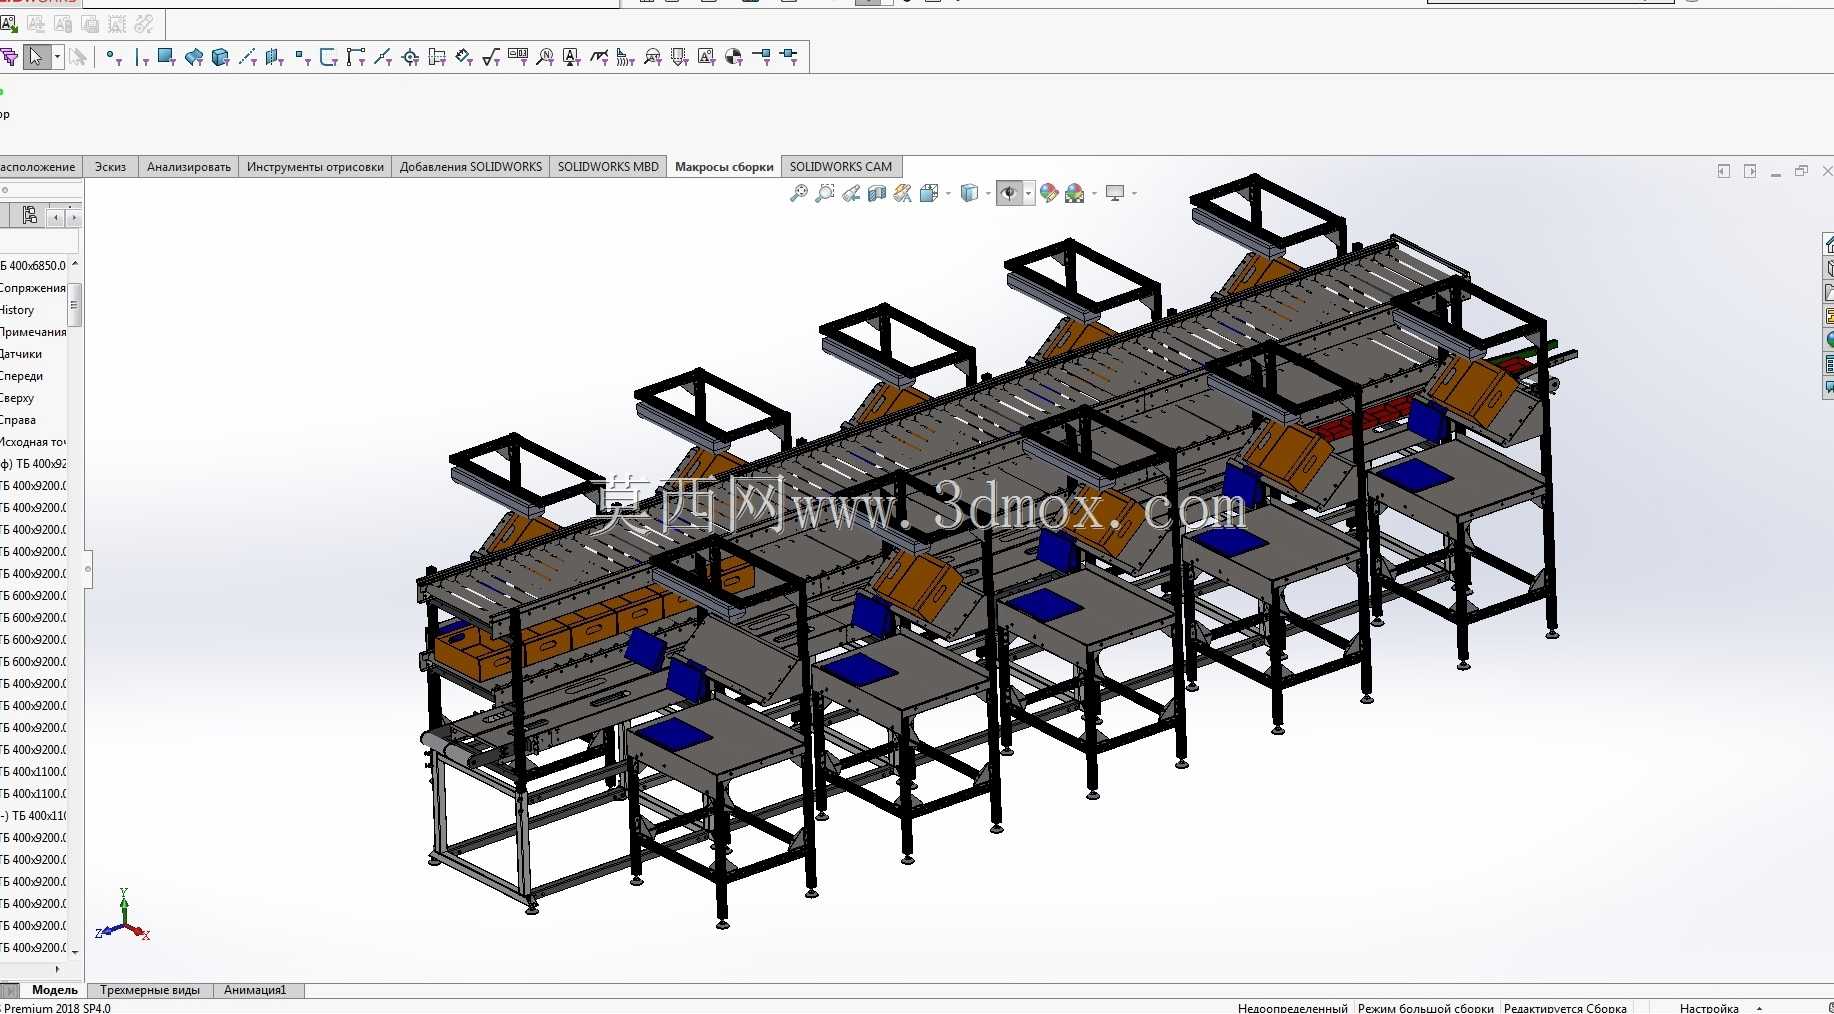This screenshot has height=1014, width=1834.
Task: Activate the Section View icon
Action: pos(877,193)
